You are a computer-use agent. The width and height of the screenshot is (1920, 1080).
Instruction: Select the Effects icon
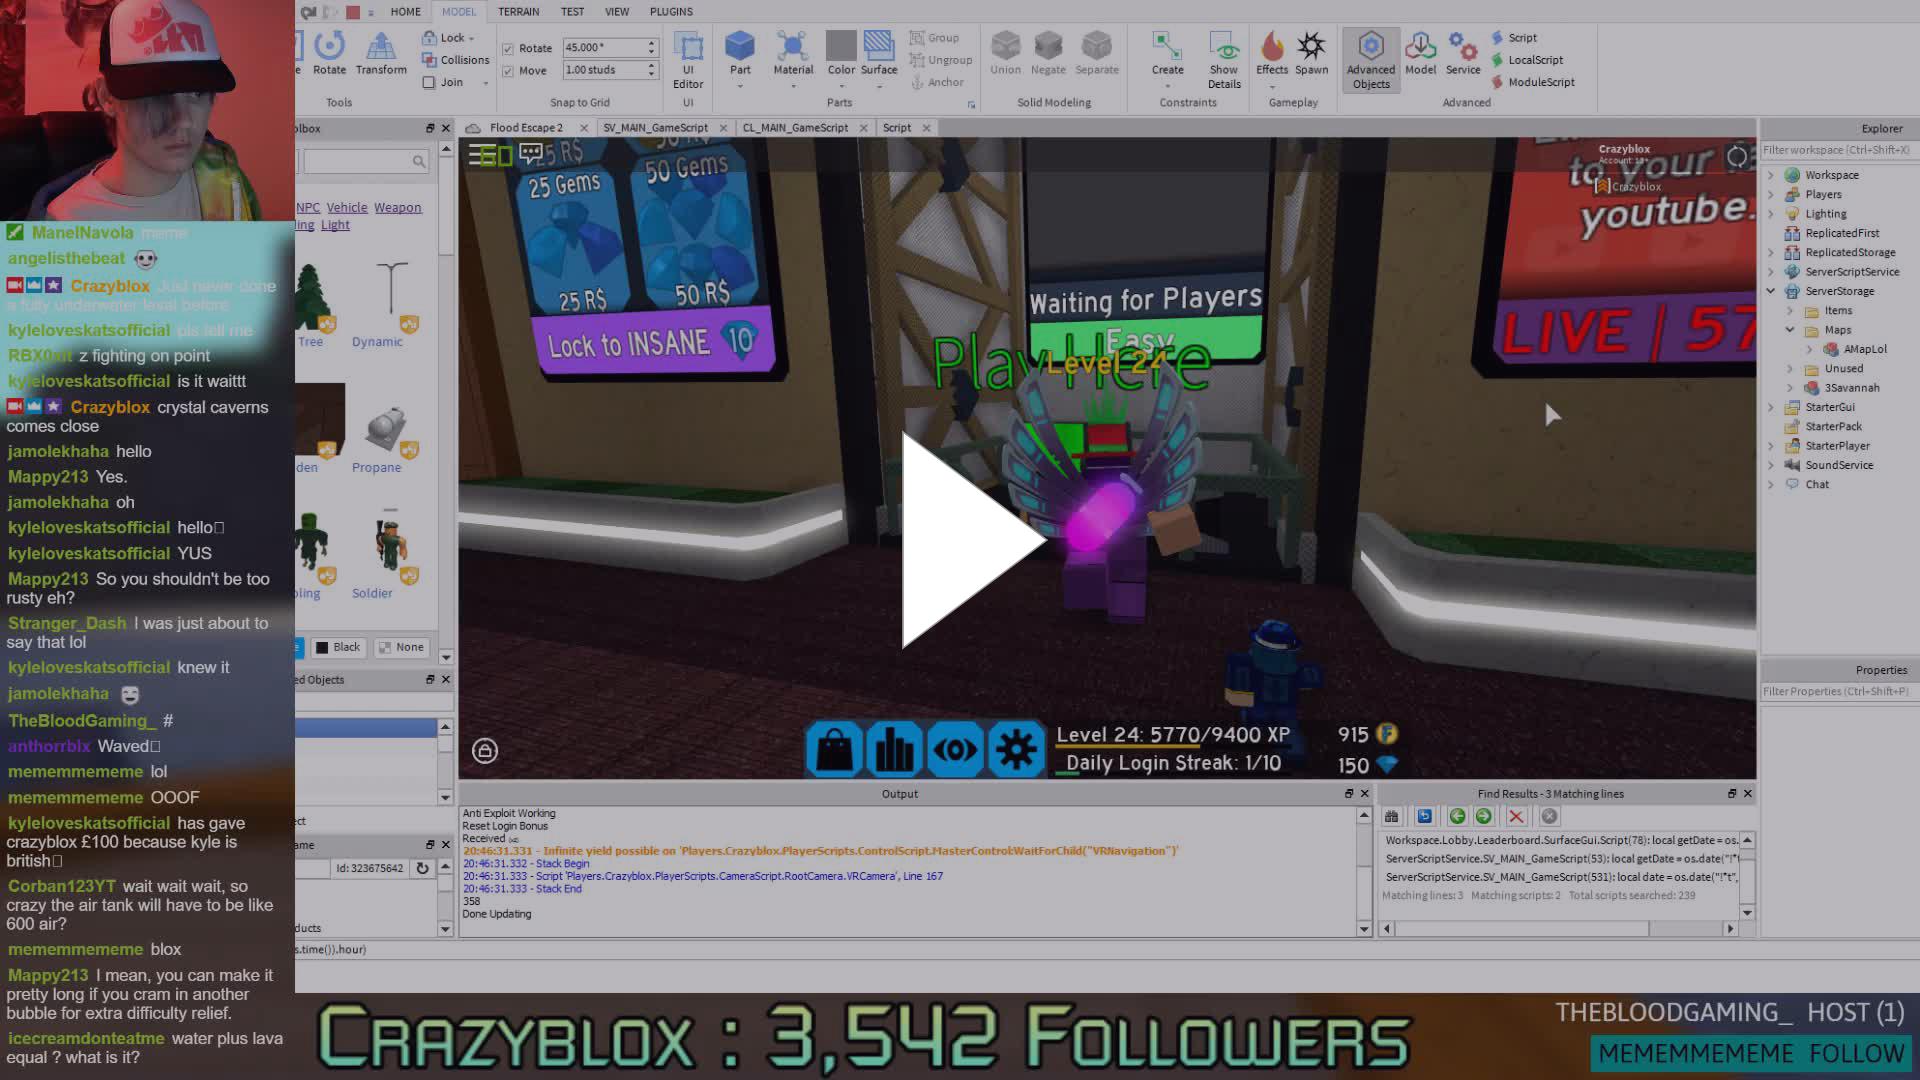pos(1271,55)
